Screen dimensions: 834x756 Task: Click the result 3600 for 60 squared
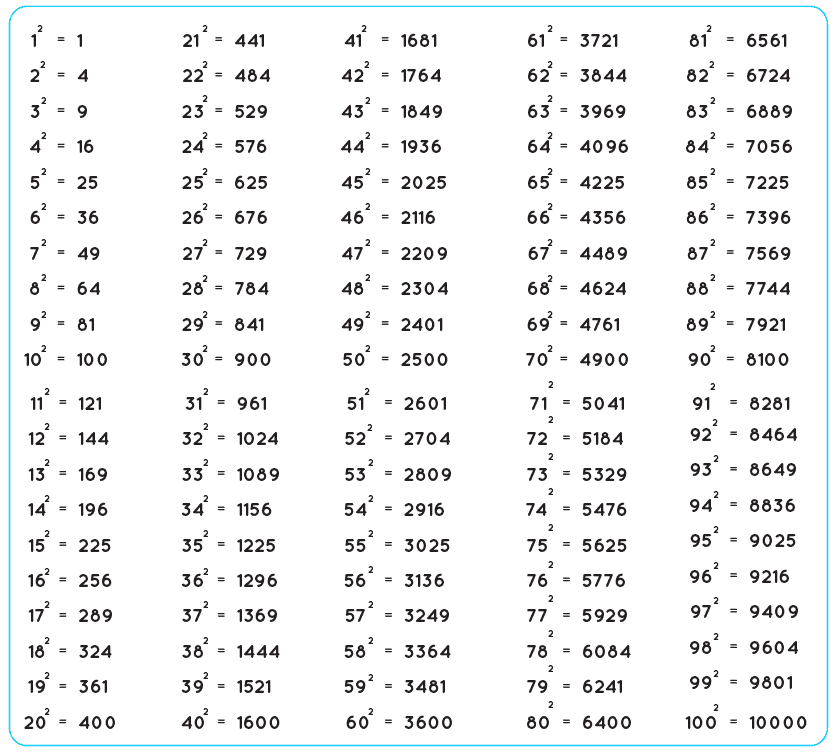(x=428, y=722)
